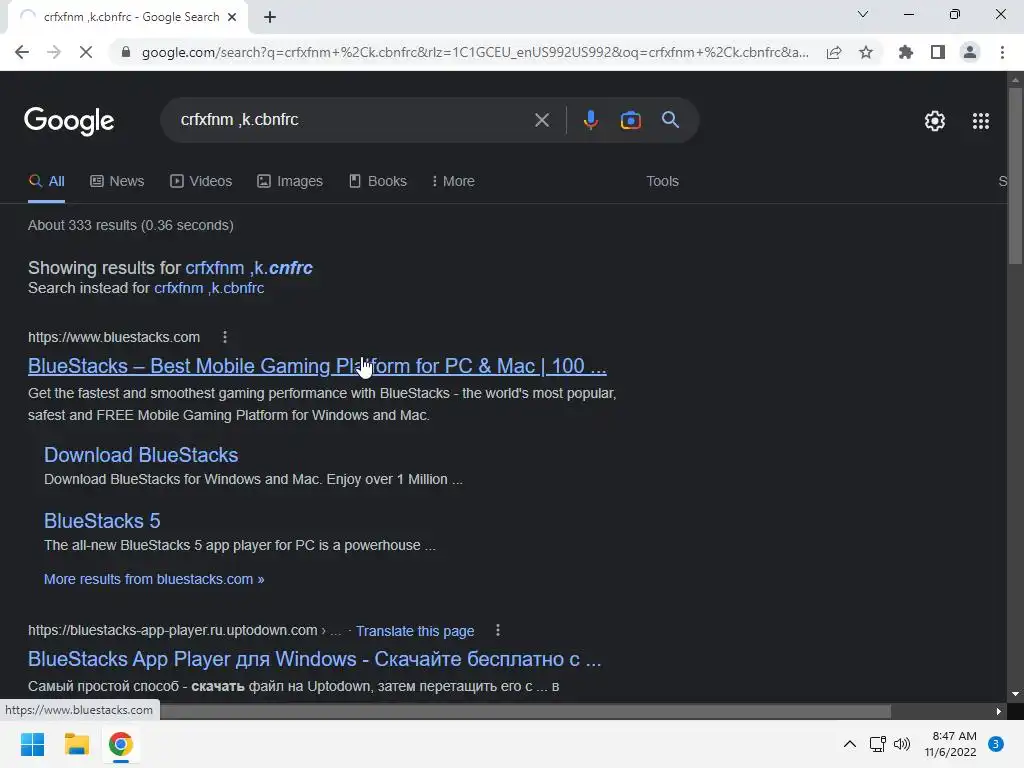Open Chrome side panel
This screenshot has width=1024, height=768.
point(938,52)
